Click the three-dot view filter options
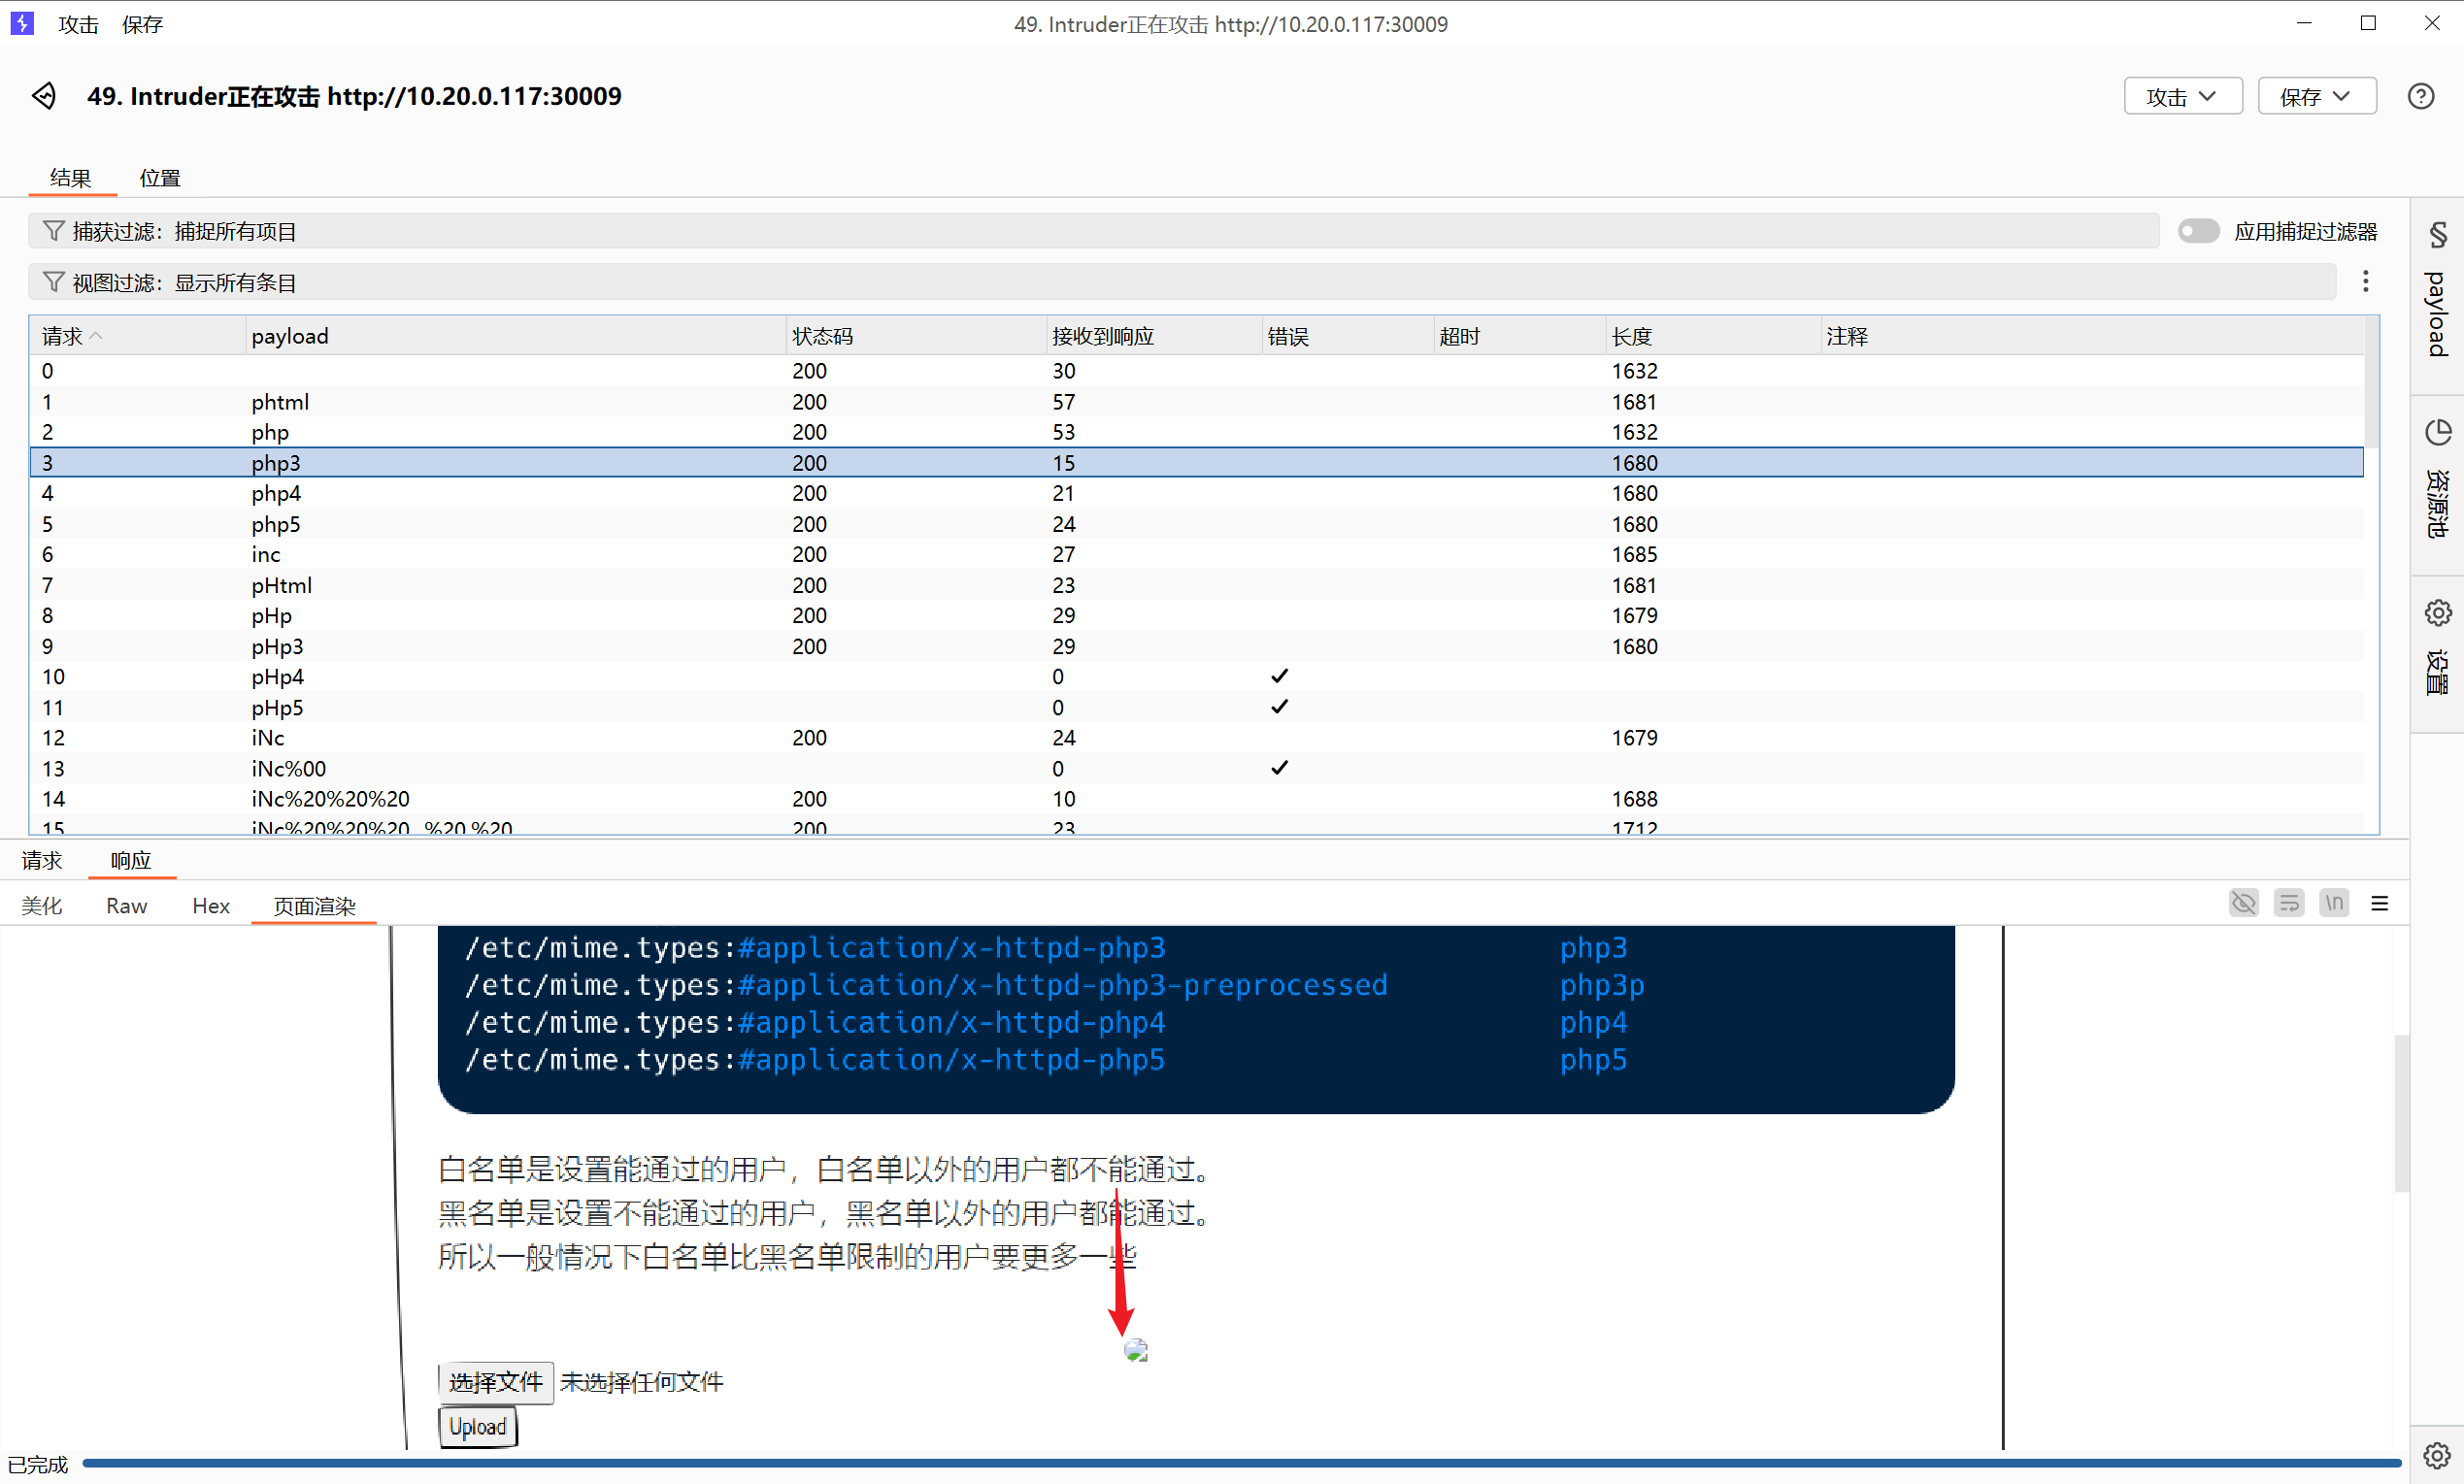The height and width of the screenshot is (1484, 2464). [2365, 282]
